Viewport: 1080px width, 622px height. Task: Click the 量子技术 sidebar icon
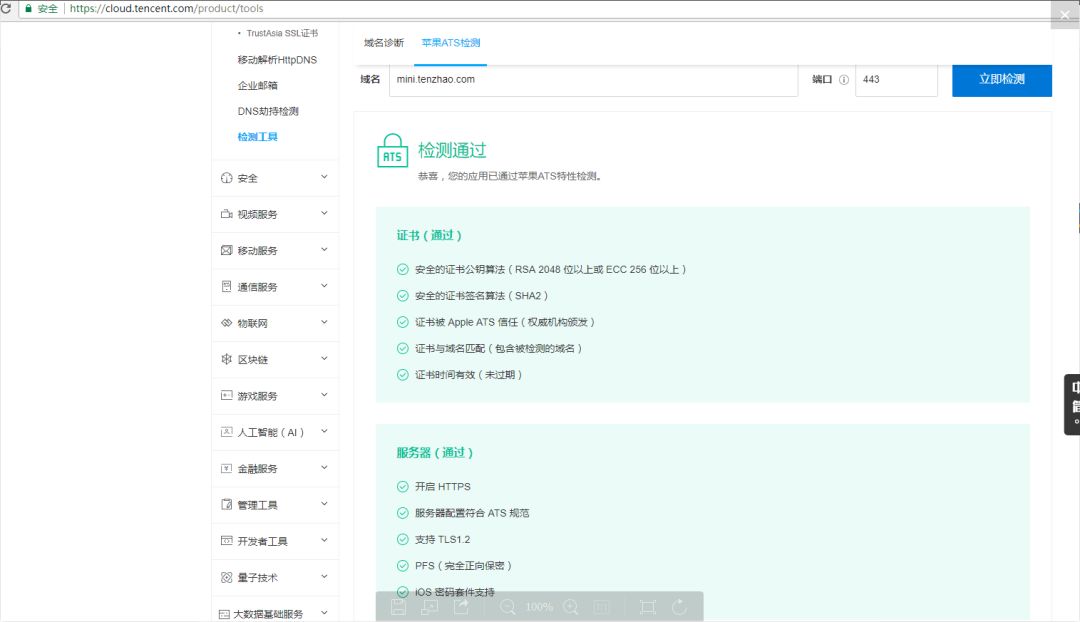[x=226, y=577]
